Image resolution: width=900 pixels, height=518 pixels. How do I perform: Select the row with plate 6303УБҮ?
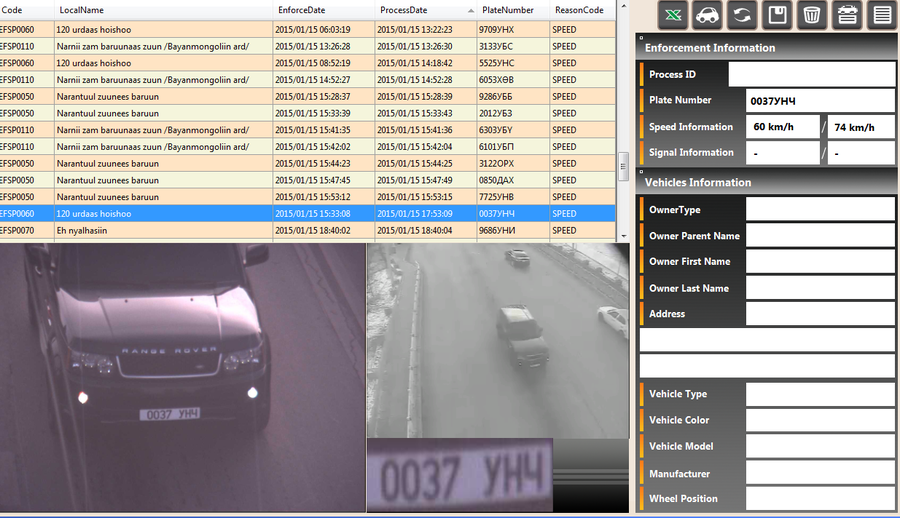tap(307, 130)
